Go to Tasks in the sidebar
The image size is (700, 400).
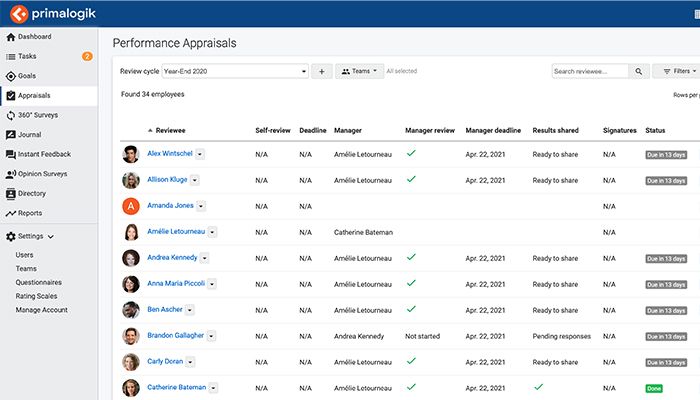click(27, 56)
